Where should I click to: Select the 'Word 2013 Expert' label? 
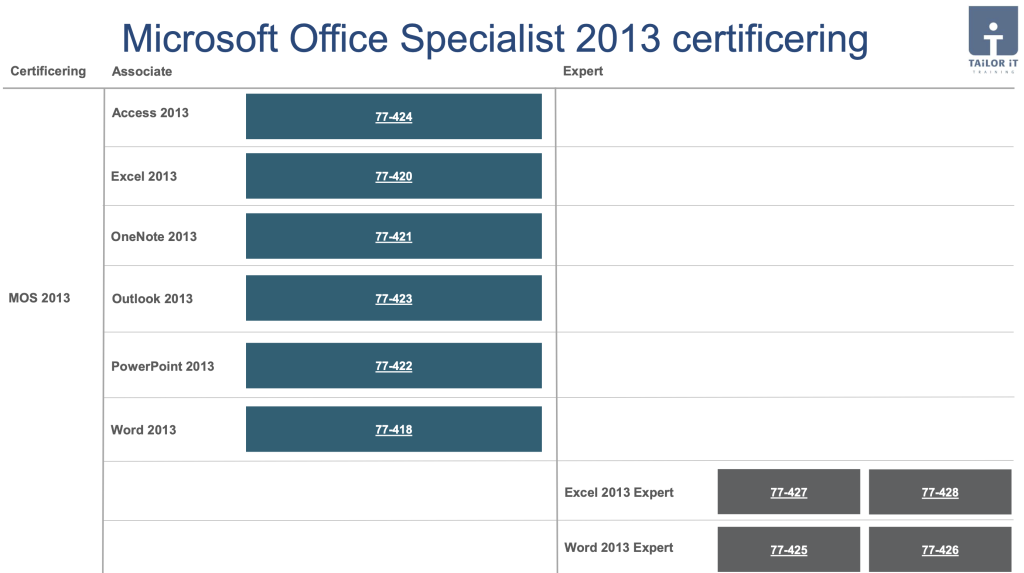point(618,548)
